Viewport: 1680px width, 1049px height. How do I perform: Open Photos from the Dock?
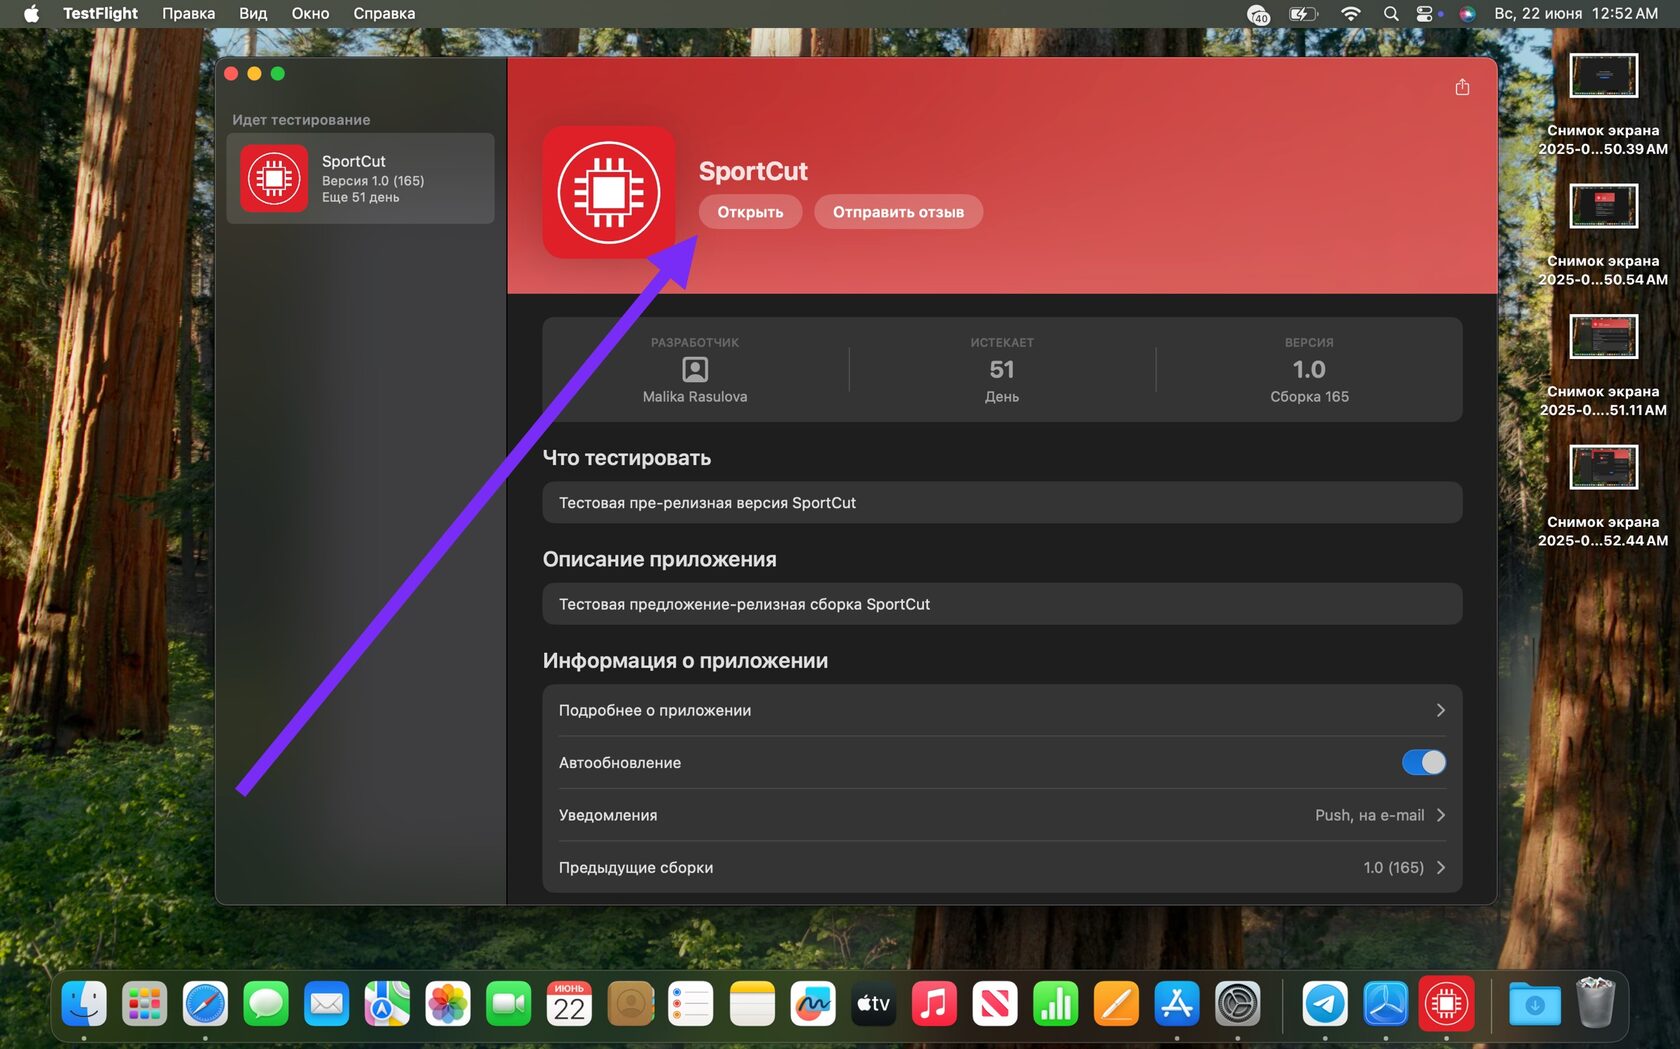coord(448,1003)
